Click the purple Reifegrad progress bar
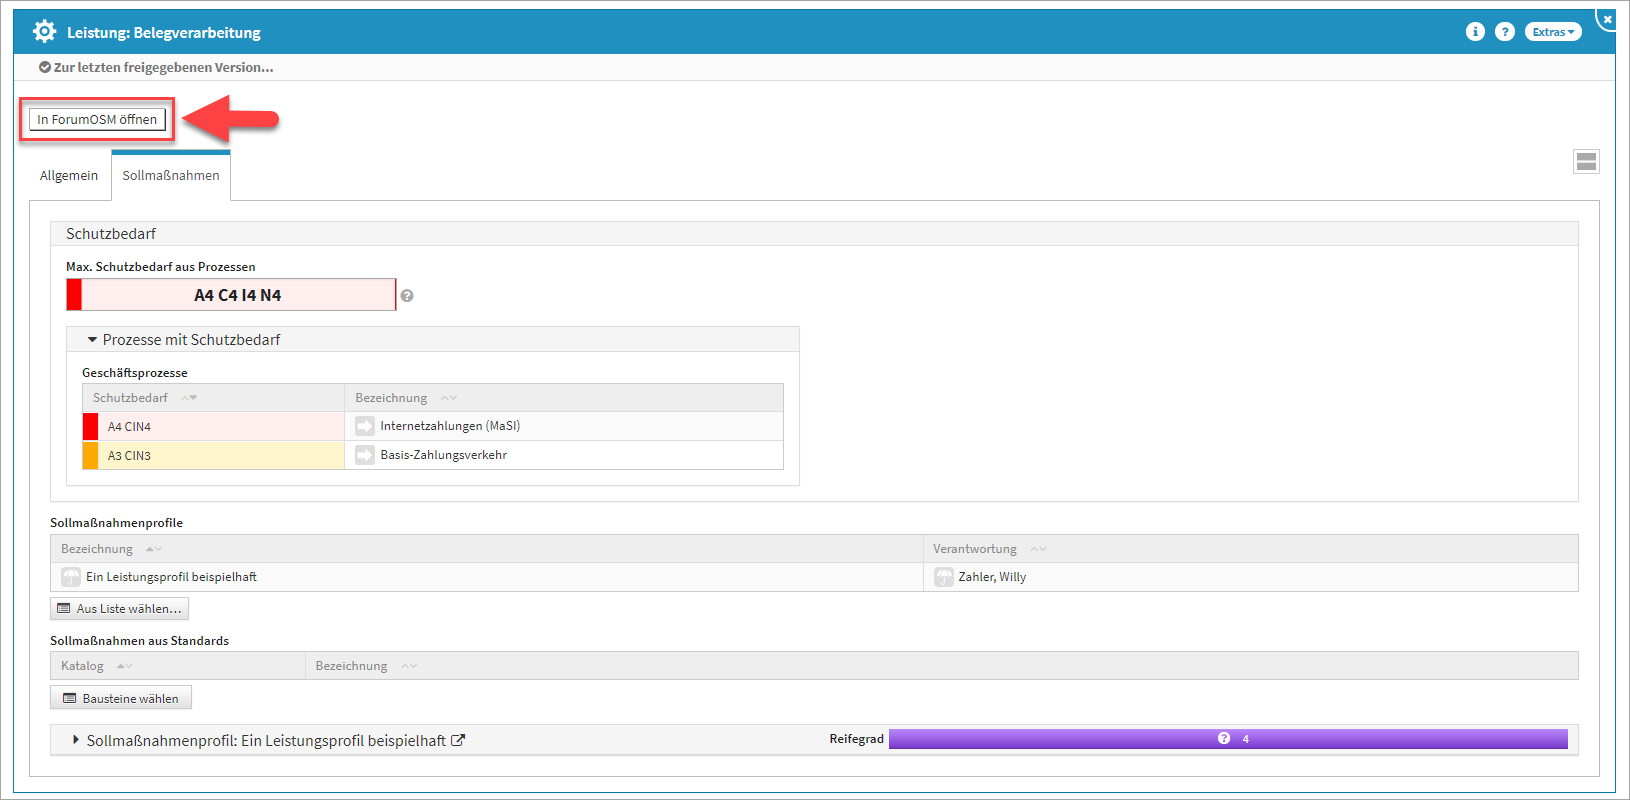The width and height of the screenshot is (1630, 800). click(1227, 739)
